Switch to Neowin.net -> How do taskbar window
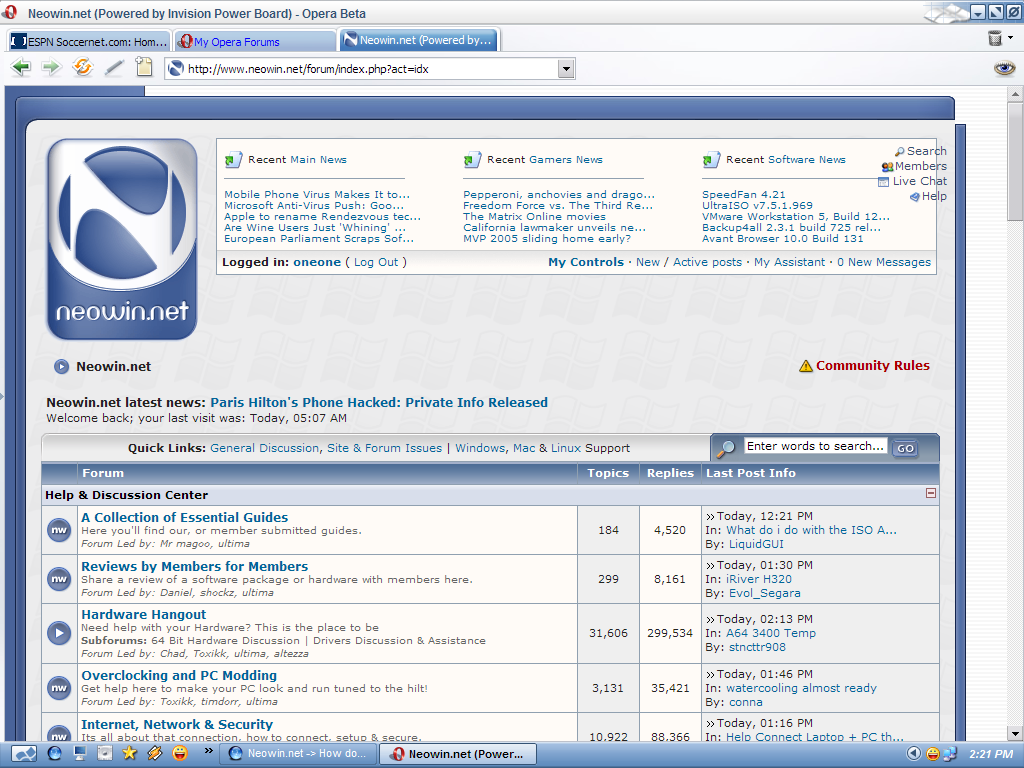Screen dimensions: 1024x768 pyautogui.click(x=297, y=754)
